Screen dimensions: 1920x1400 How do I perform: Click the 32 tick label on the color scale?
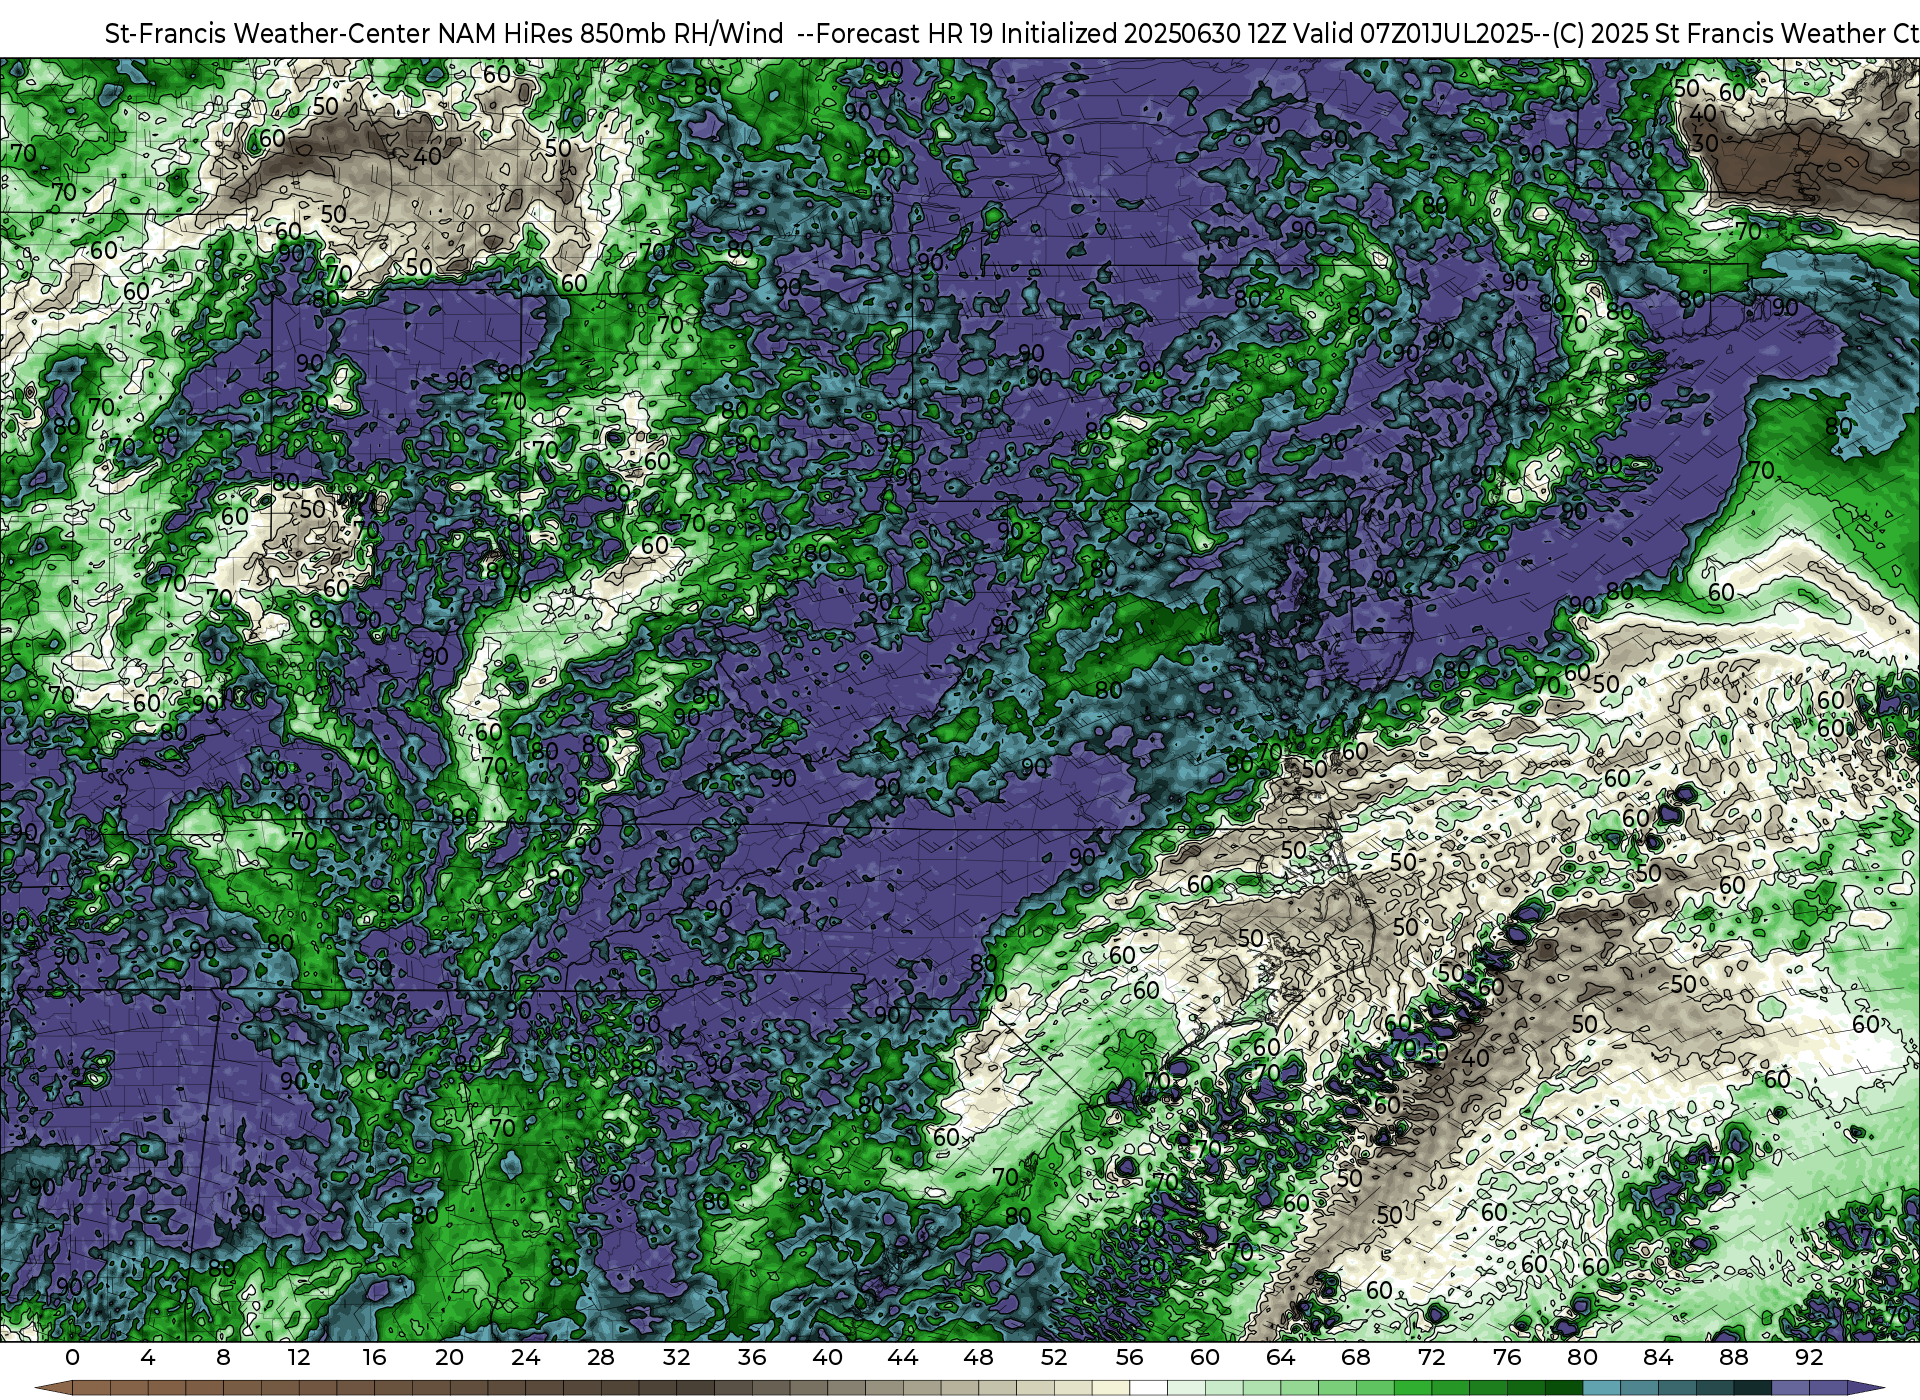tap(677, 1357)
